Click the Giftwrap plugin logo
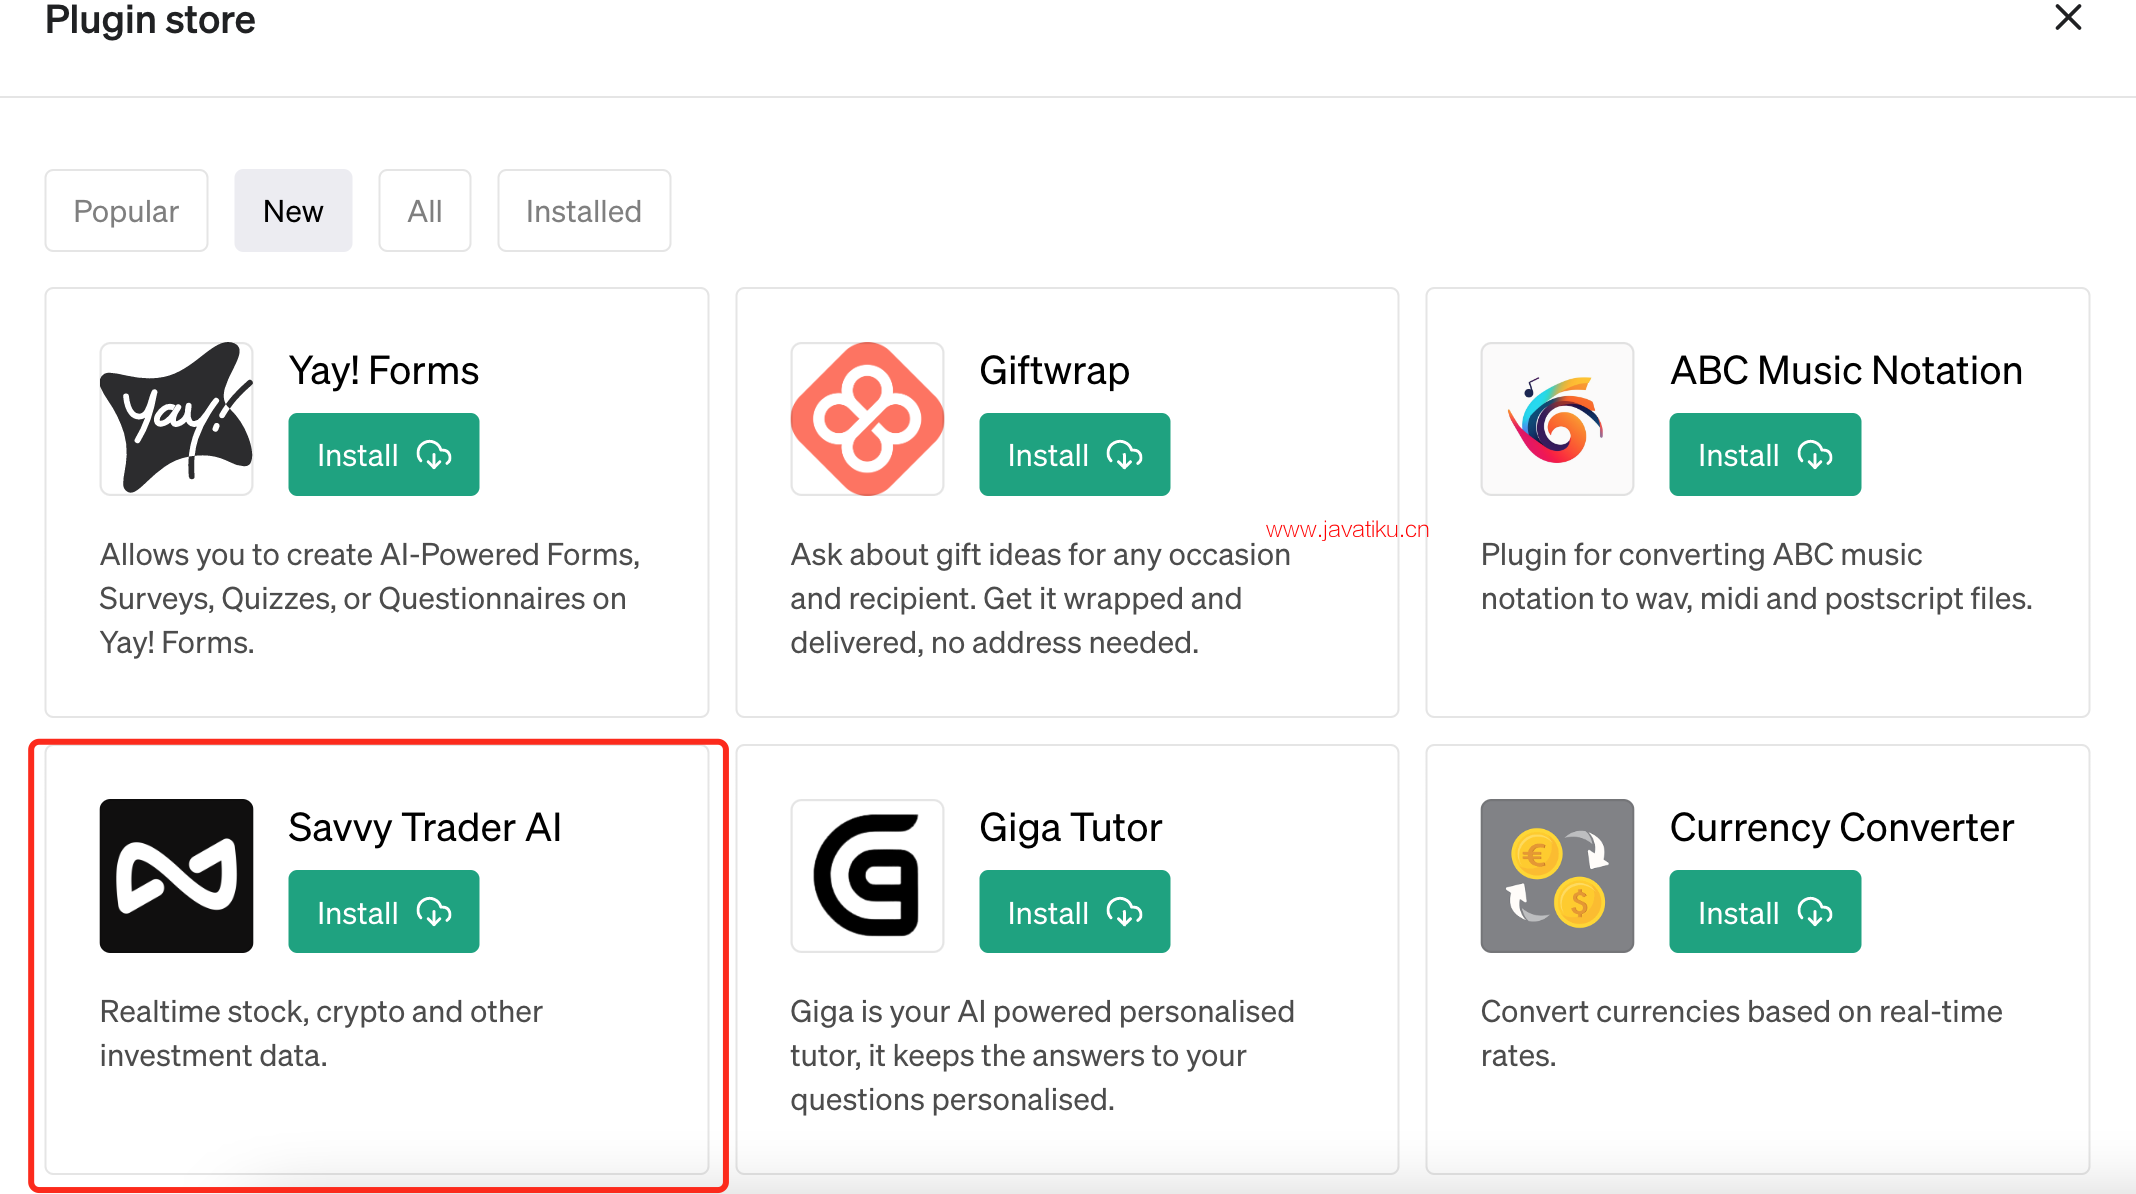2136x1194 pixels. (x=867, y=419)
